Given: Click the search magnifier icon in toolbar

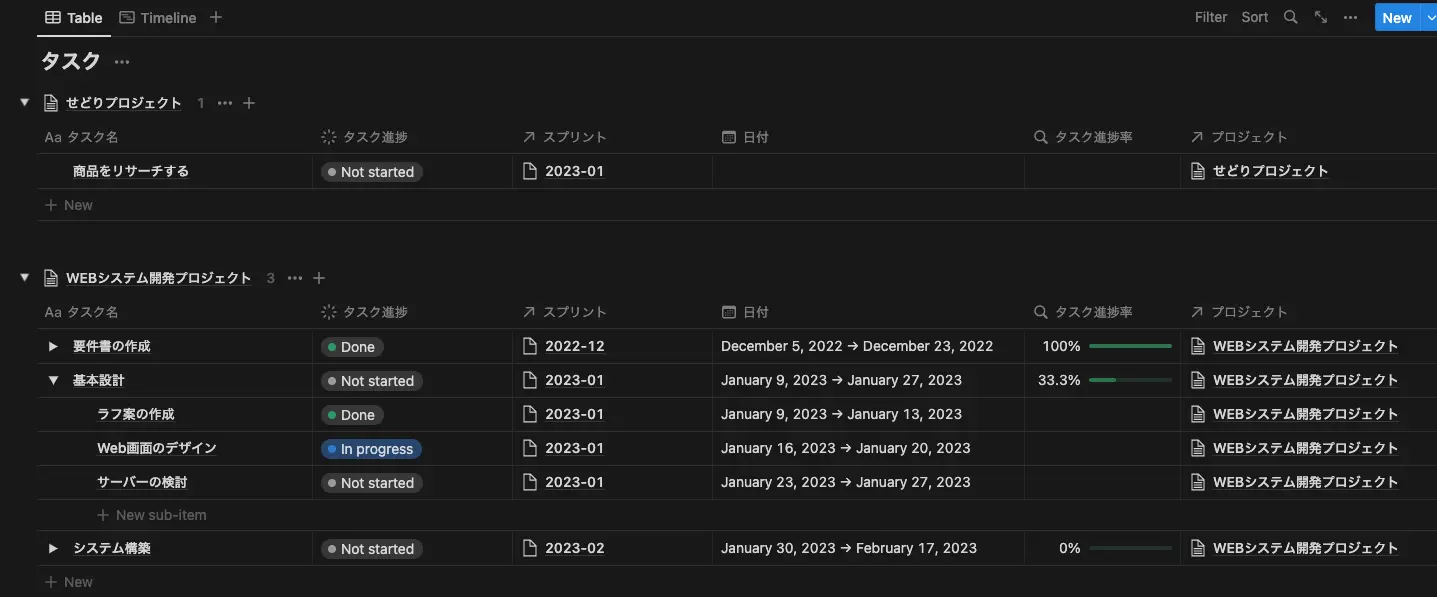Looking at the screenshot, I should (x=1290, y=17).
